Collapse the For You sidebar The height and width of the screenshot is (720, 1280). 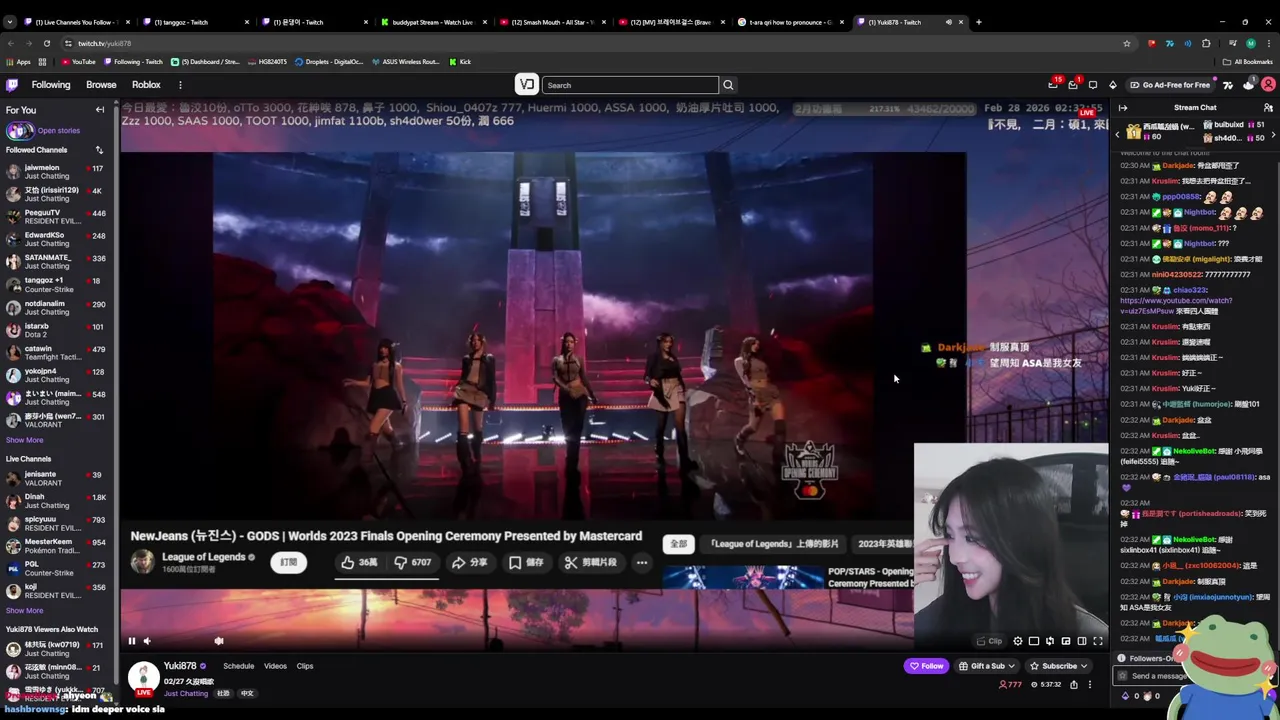(99, 110)
